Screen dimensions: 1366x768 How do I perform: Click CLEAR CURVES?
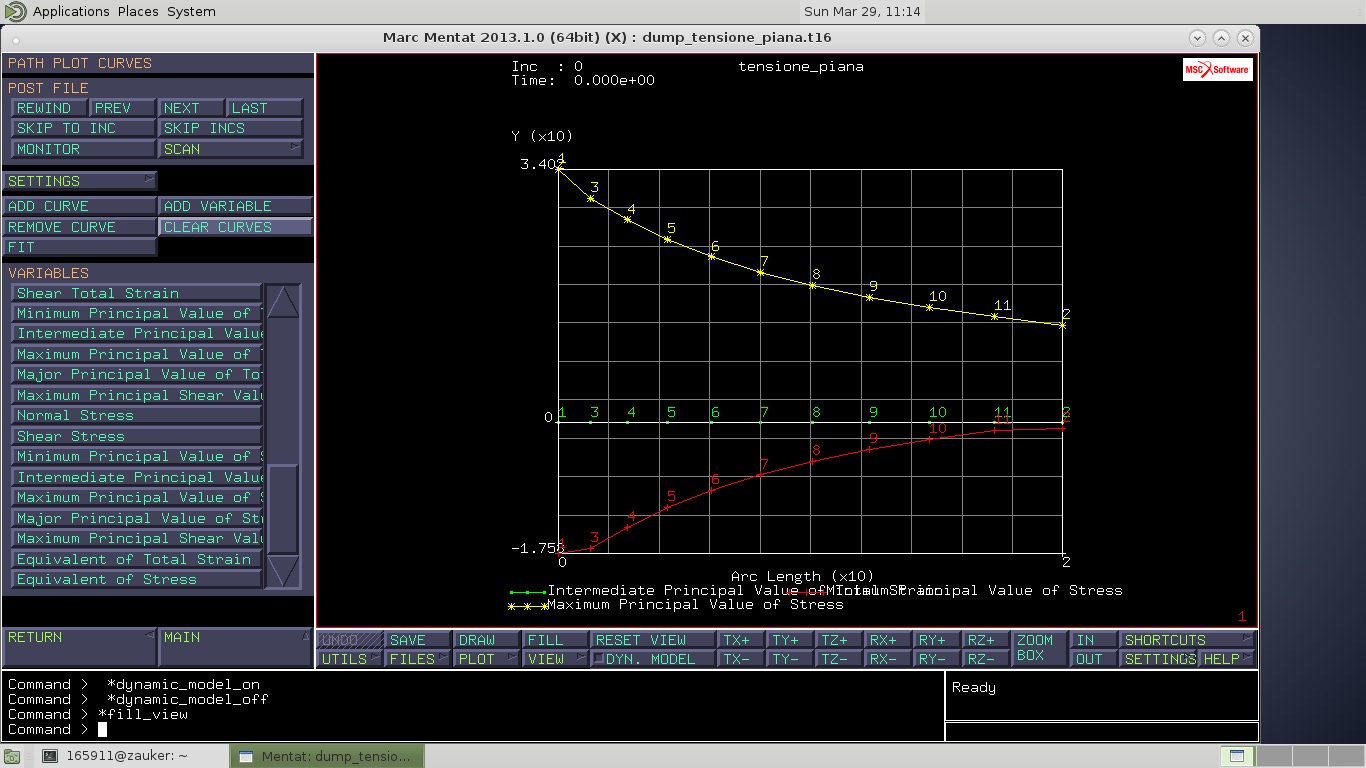pos(235,227)
